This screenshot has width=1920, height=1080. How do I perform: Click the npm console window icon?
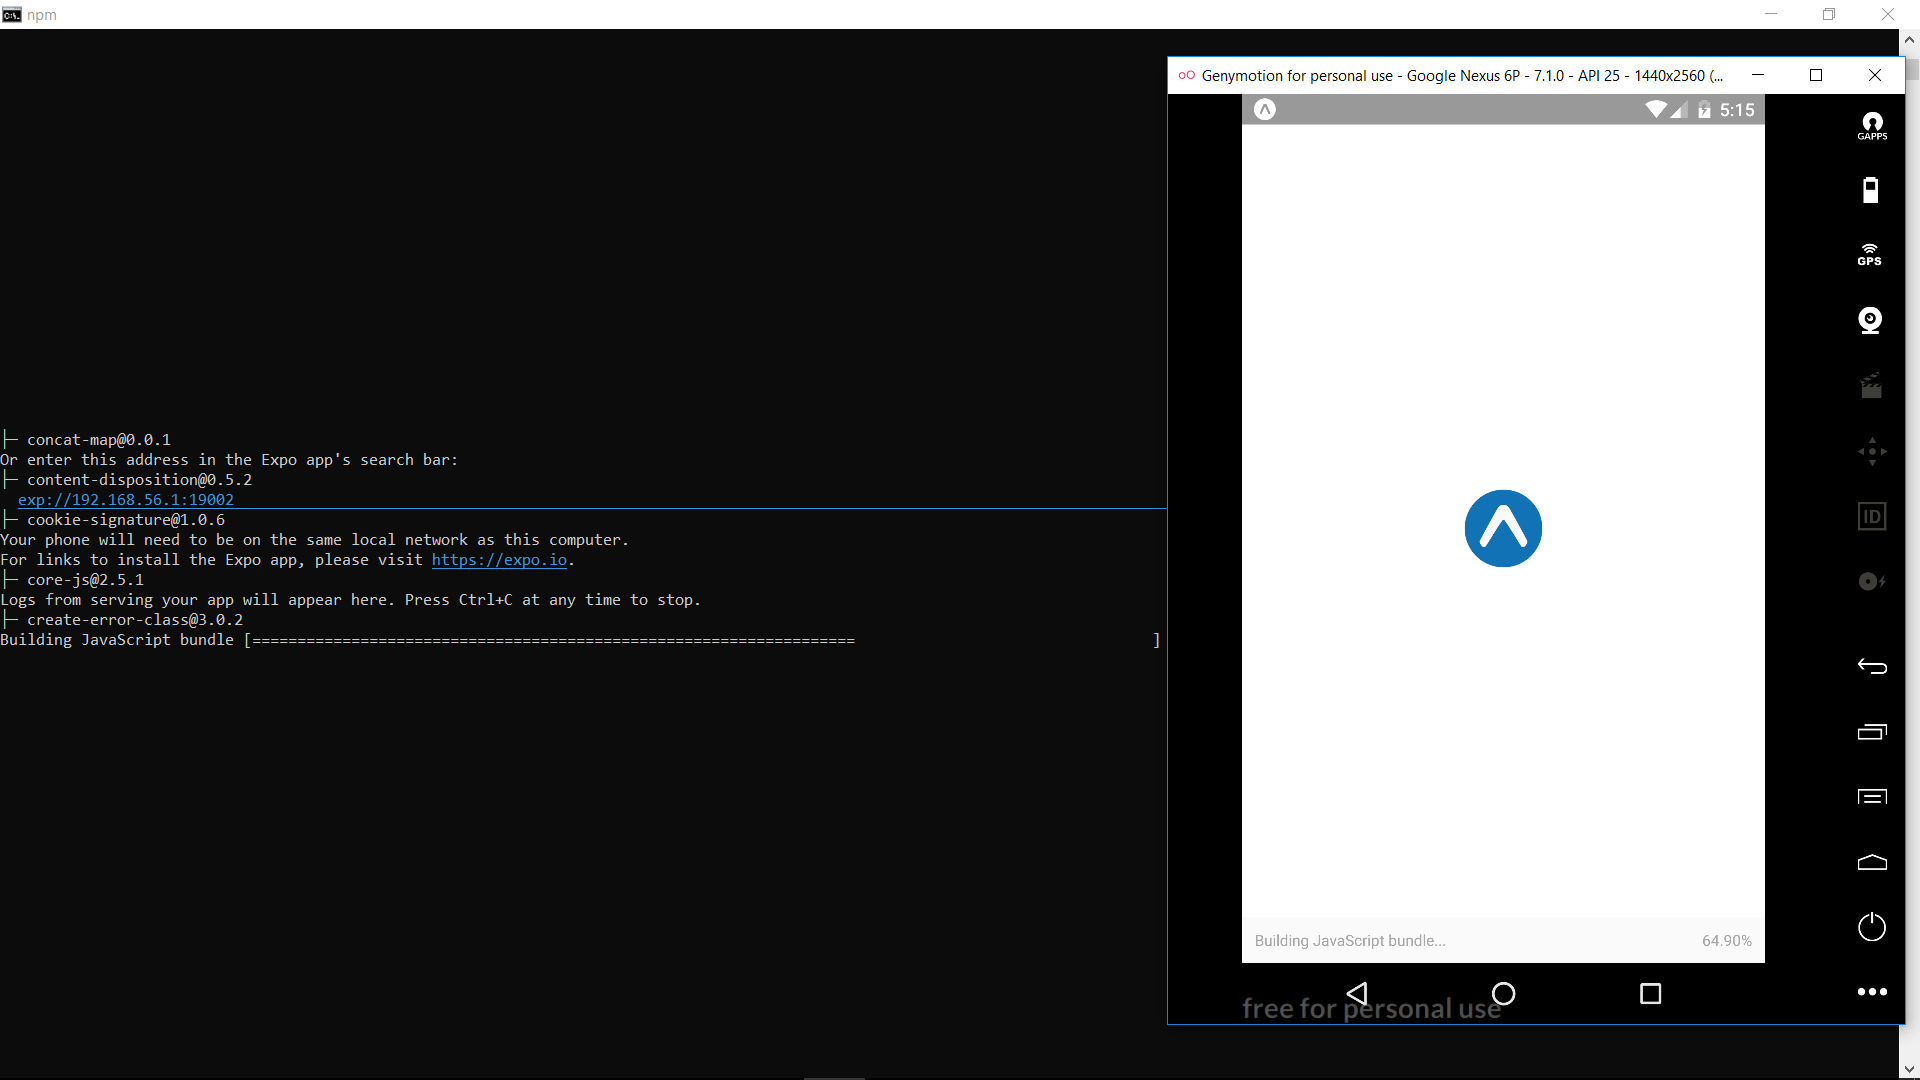click(x=12, y=14)
